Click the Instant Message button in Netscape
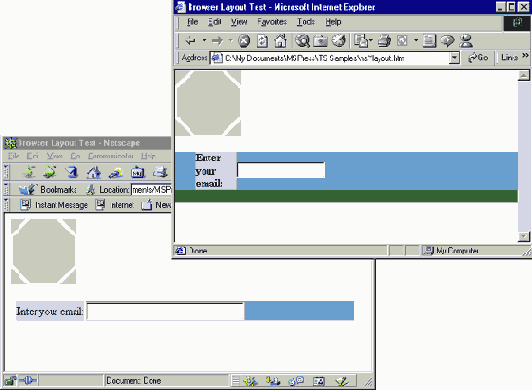Image resolution: width=532 pixels, height=390 pixels. click(54, 205)
